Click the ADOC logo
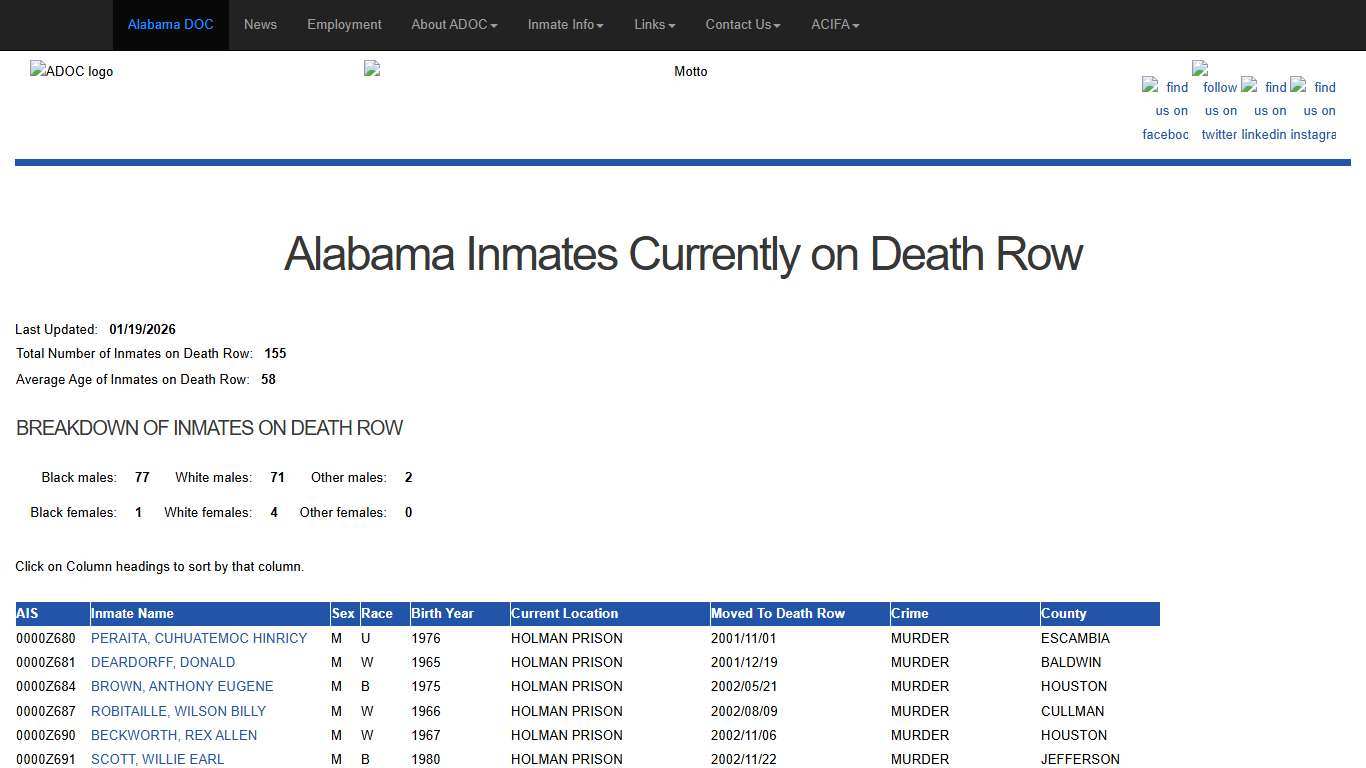This screenshot has width=1366, height=768. click(71, 71)
